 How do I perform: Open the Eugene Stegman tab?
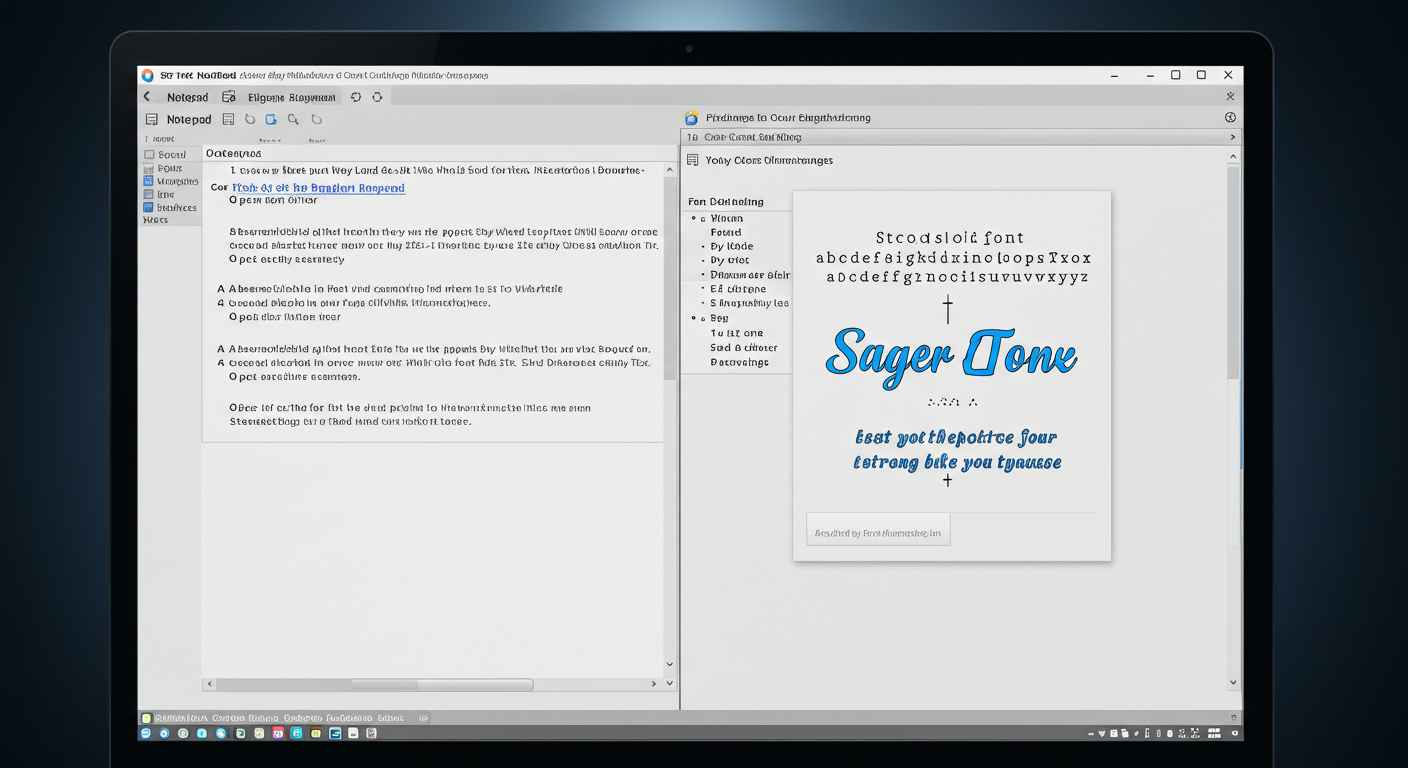(292, 97)
